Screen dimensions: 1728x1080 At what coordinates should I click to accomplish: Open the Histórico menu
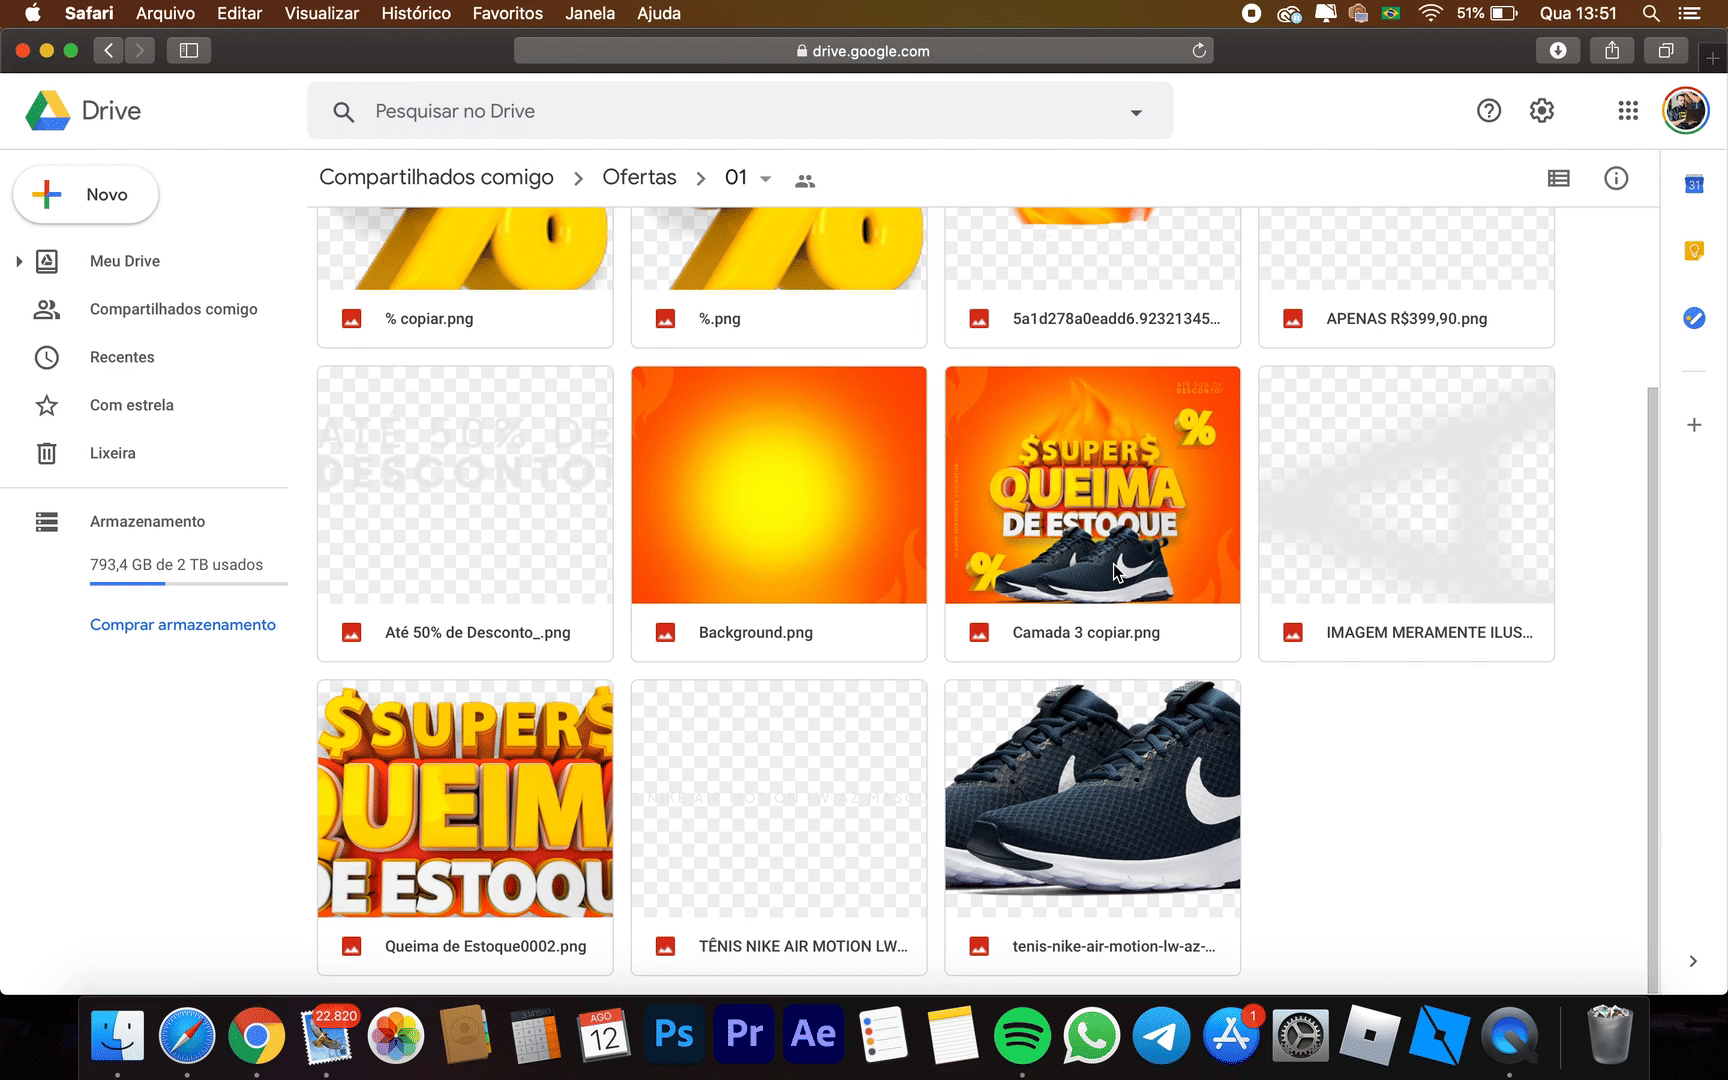click(x=415, y=13)
